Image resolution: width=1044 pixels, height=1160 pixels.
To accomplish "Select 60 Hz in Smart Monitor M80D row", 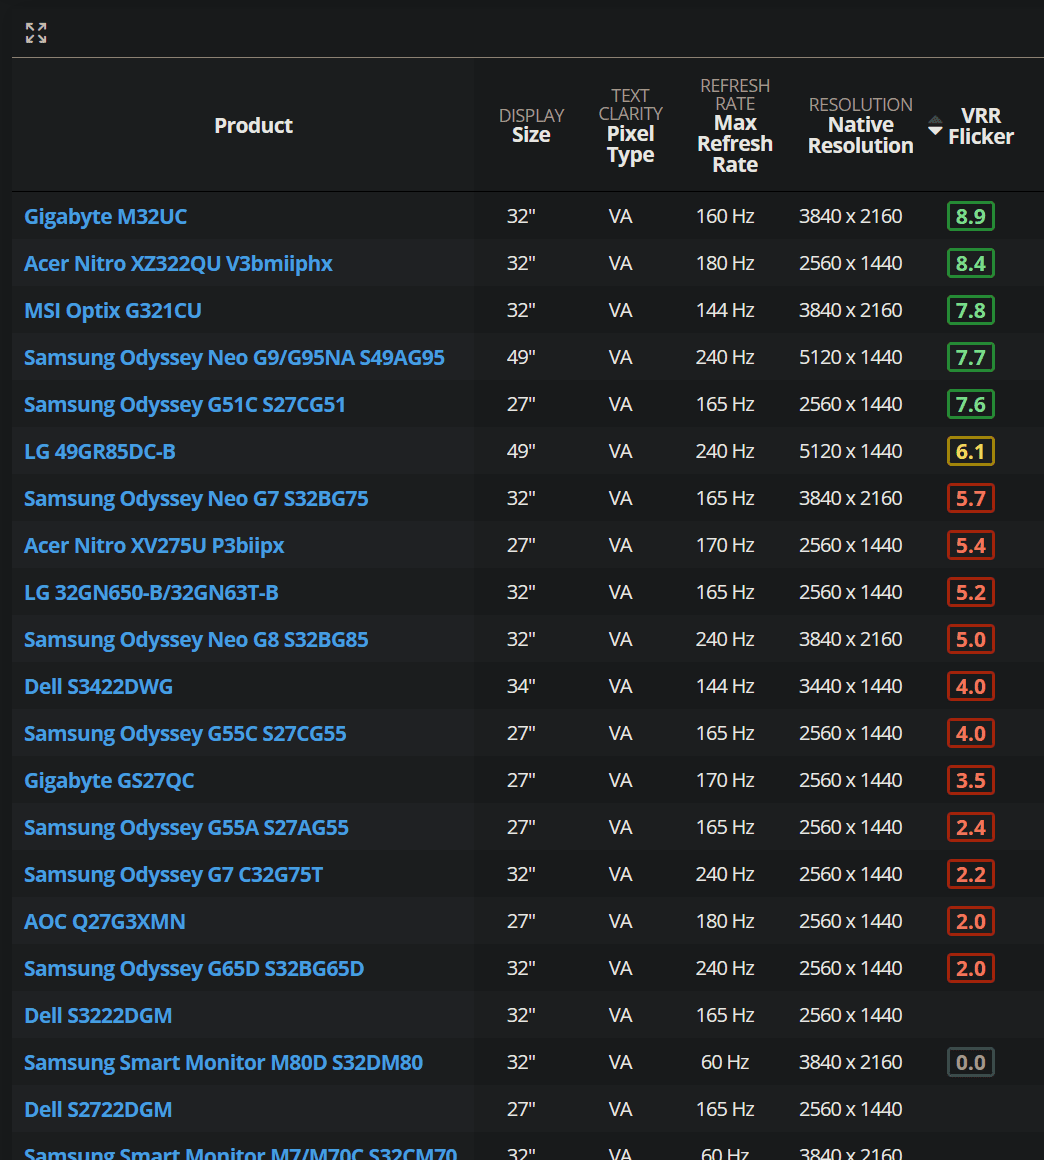I will pyautogui.click(x=725, y=1062).
